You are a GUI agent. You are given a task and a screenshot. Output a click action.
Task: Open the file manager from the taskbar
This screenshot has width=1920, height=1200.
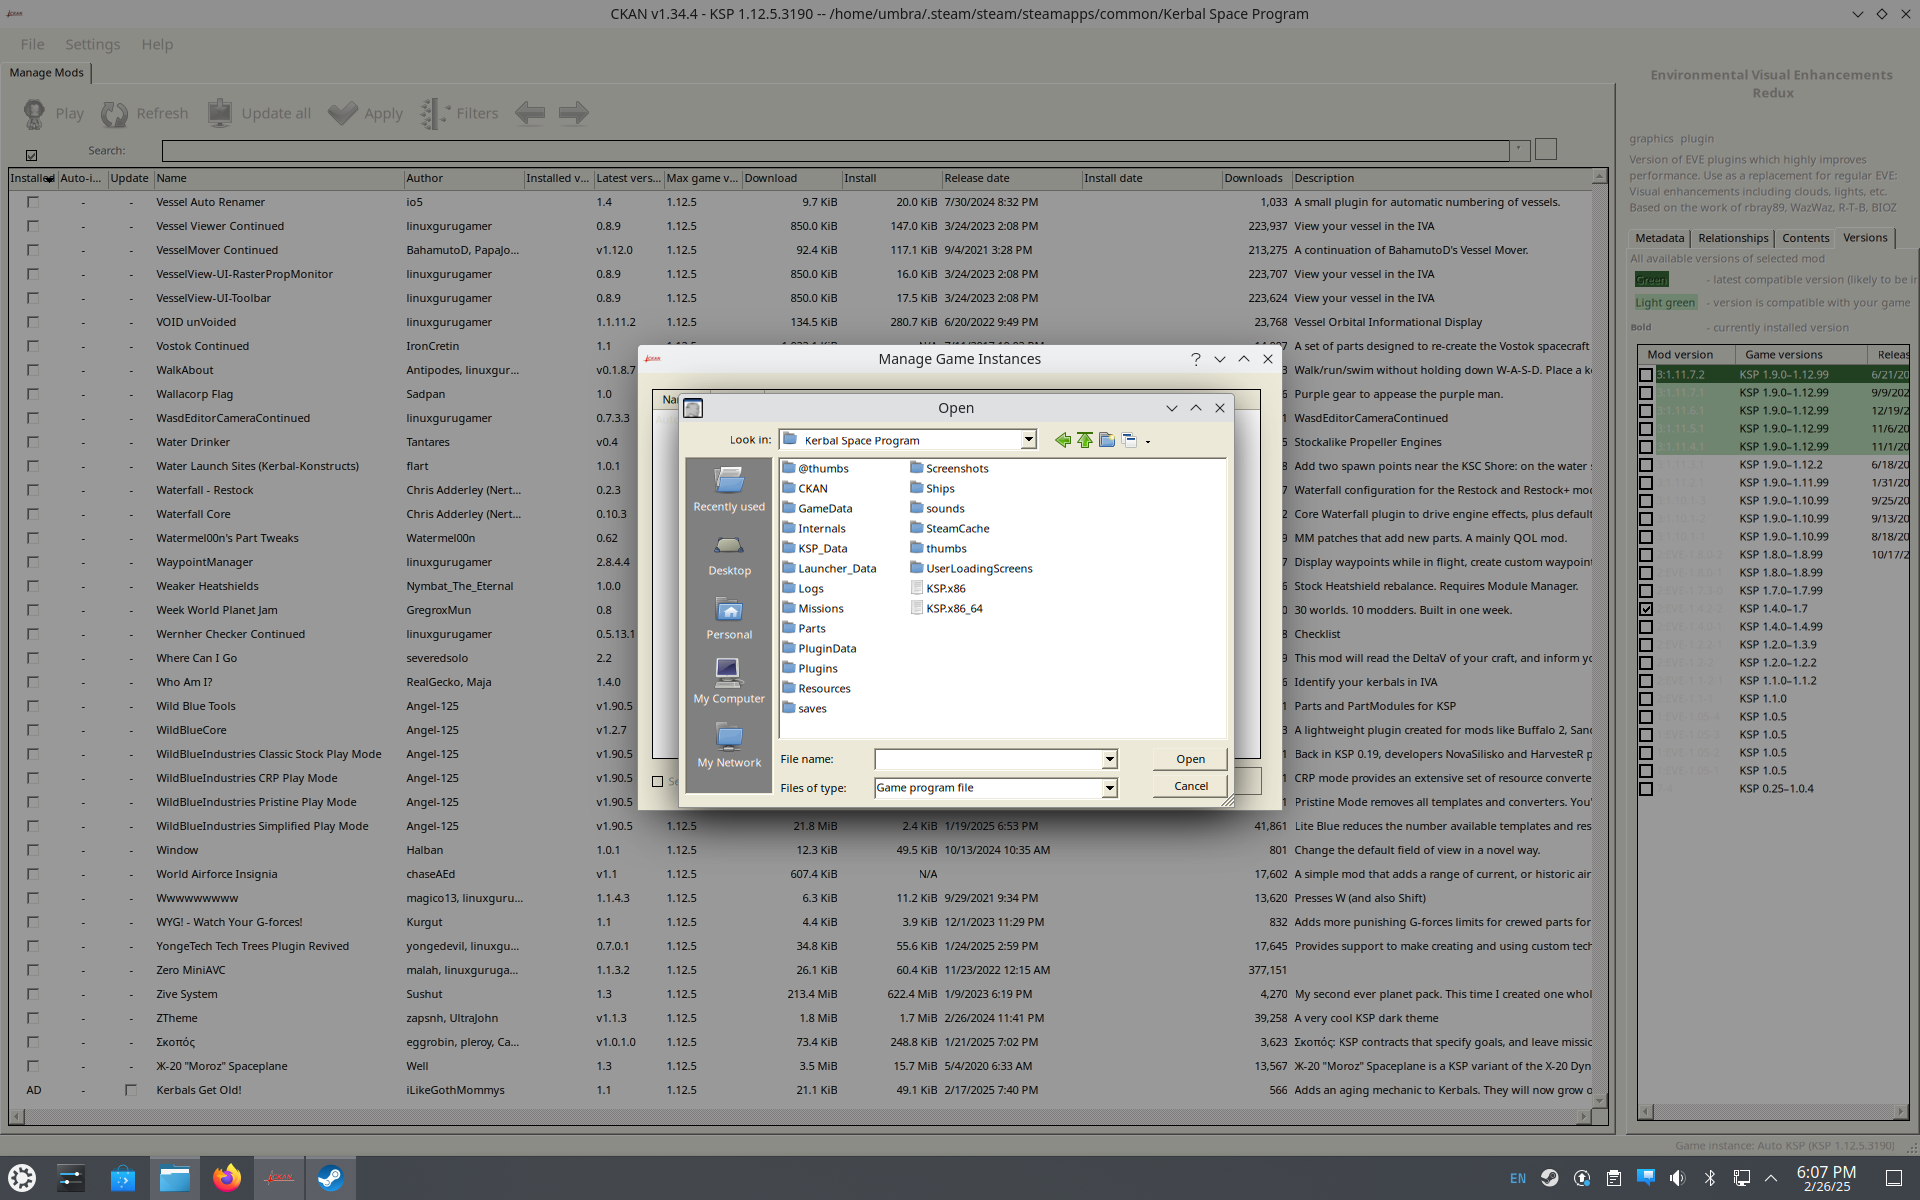click(x=175, y=1178)
